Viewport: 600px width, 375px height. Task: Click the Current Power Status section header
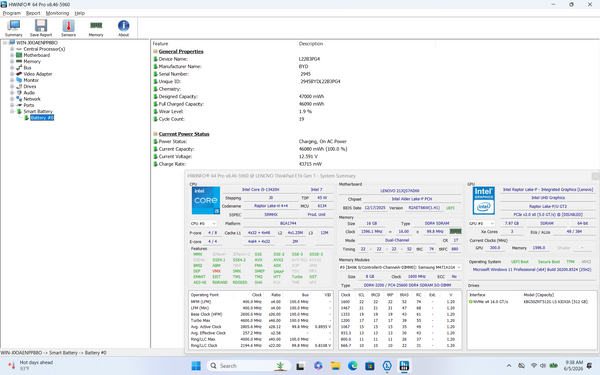pos(184,134)
